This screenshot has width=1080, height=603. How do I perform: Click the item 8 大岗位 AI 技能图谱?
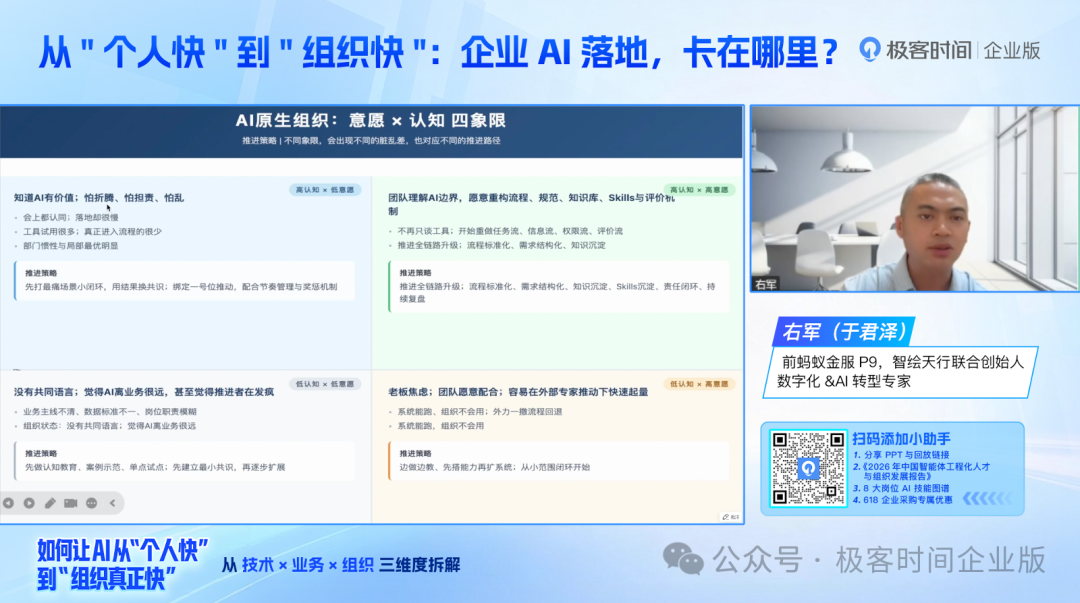click(x=901, y=488)
